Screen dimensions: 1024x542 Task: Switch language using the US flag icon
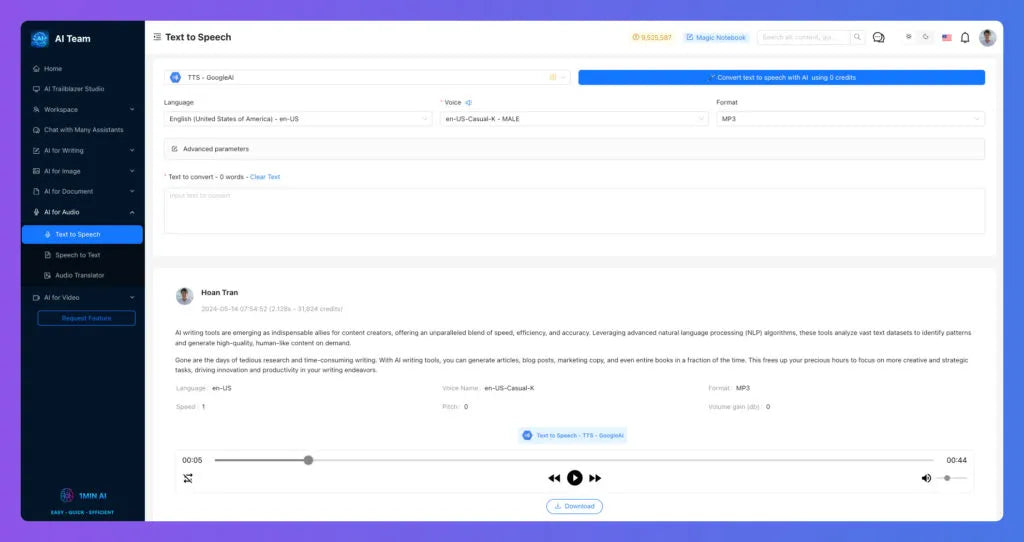(x=946, y=38)
